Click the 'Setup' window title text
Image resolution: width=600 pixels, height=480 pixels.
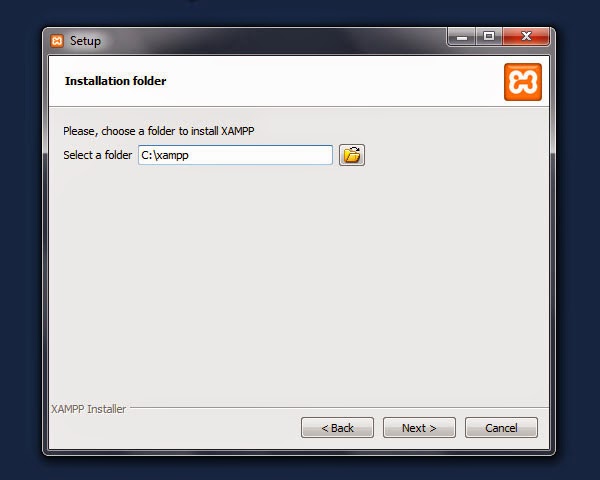tap(85, 41)
